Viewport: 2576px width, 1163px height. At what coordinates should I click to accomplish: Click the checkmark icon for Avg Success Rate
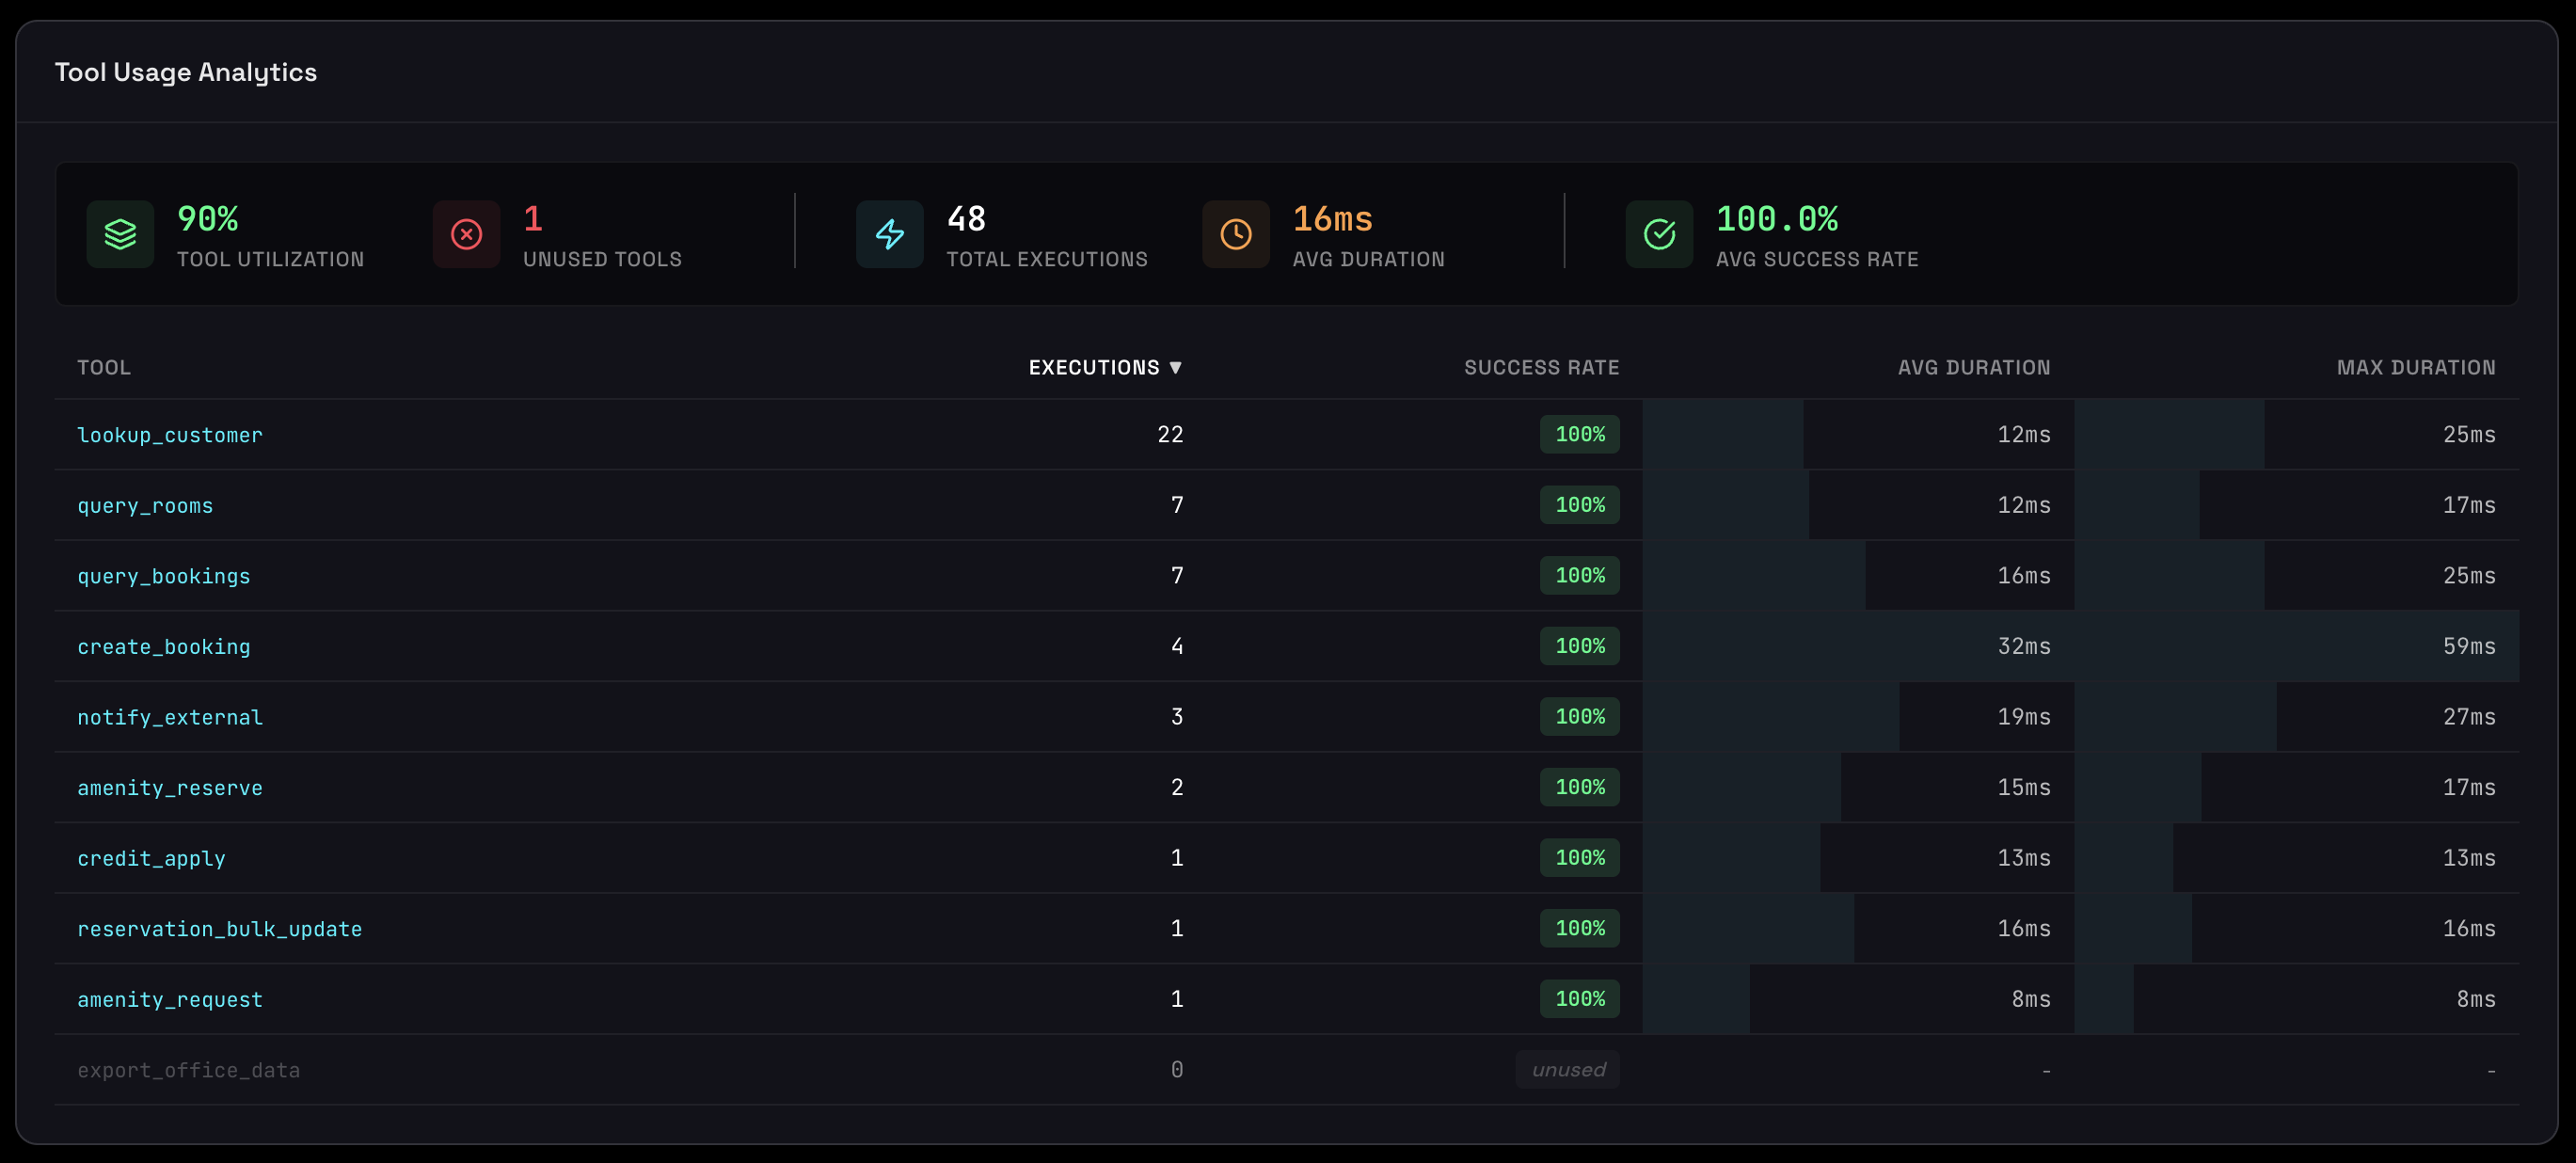(x=1658, y=234)
